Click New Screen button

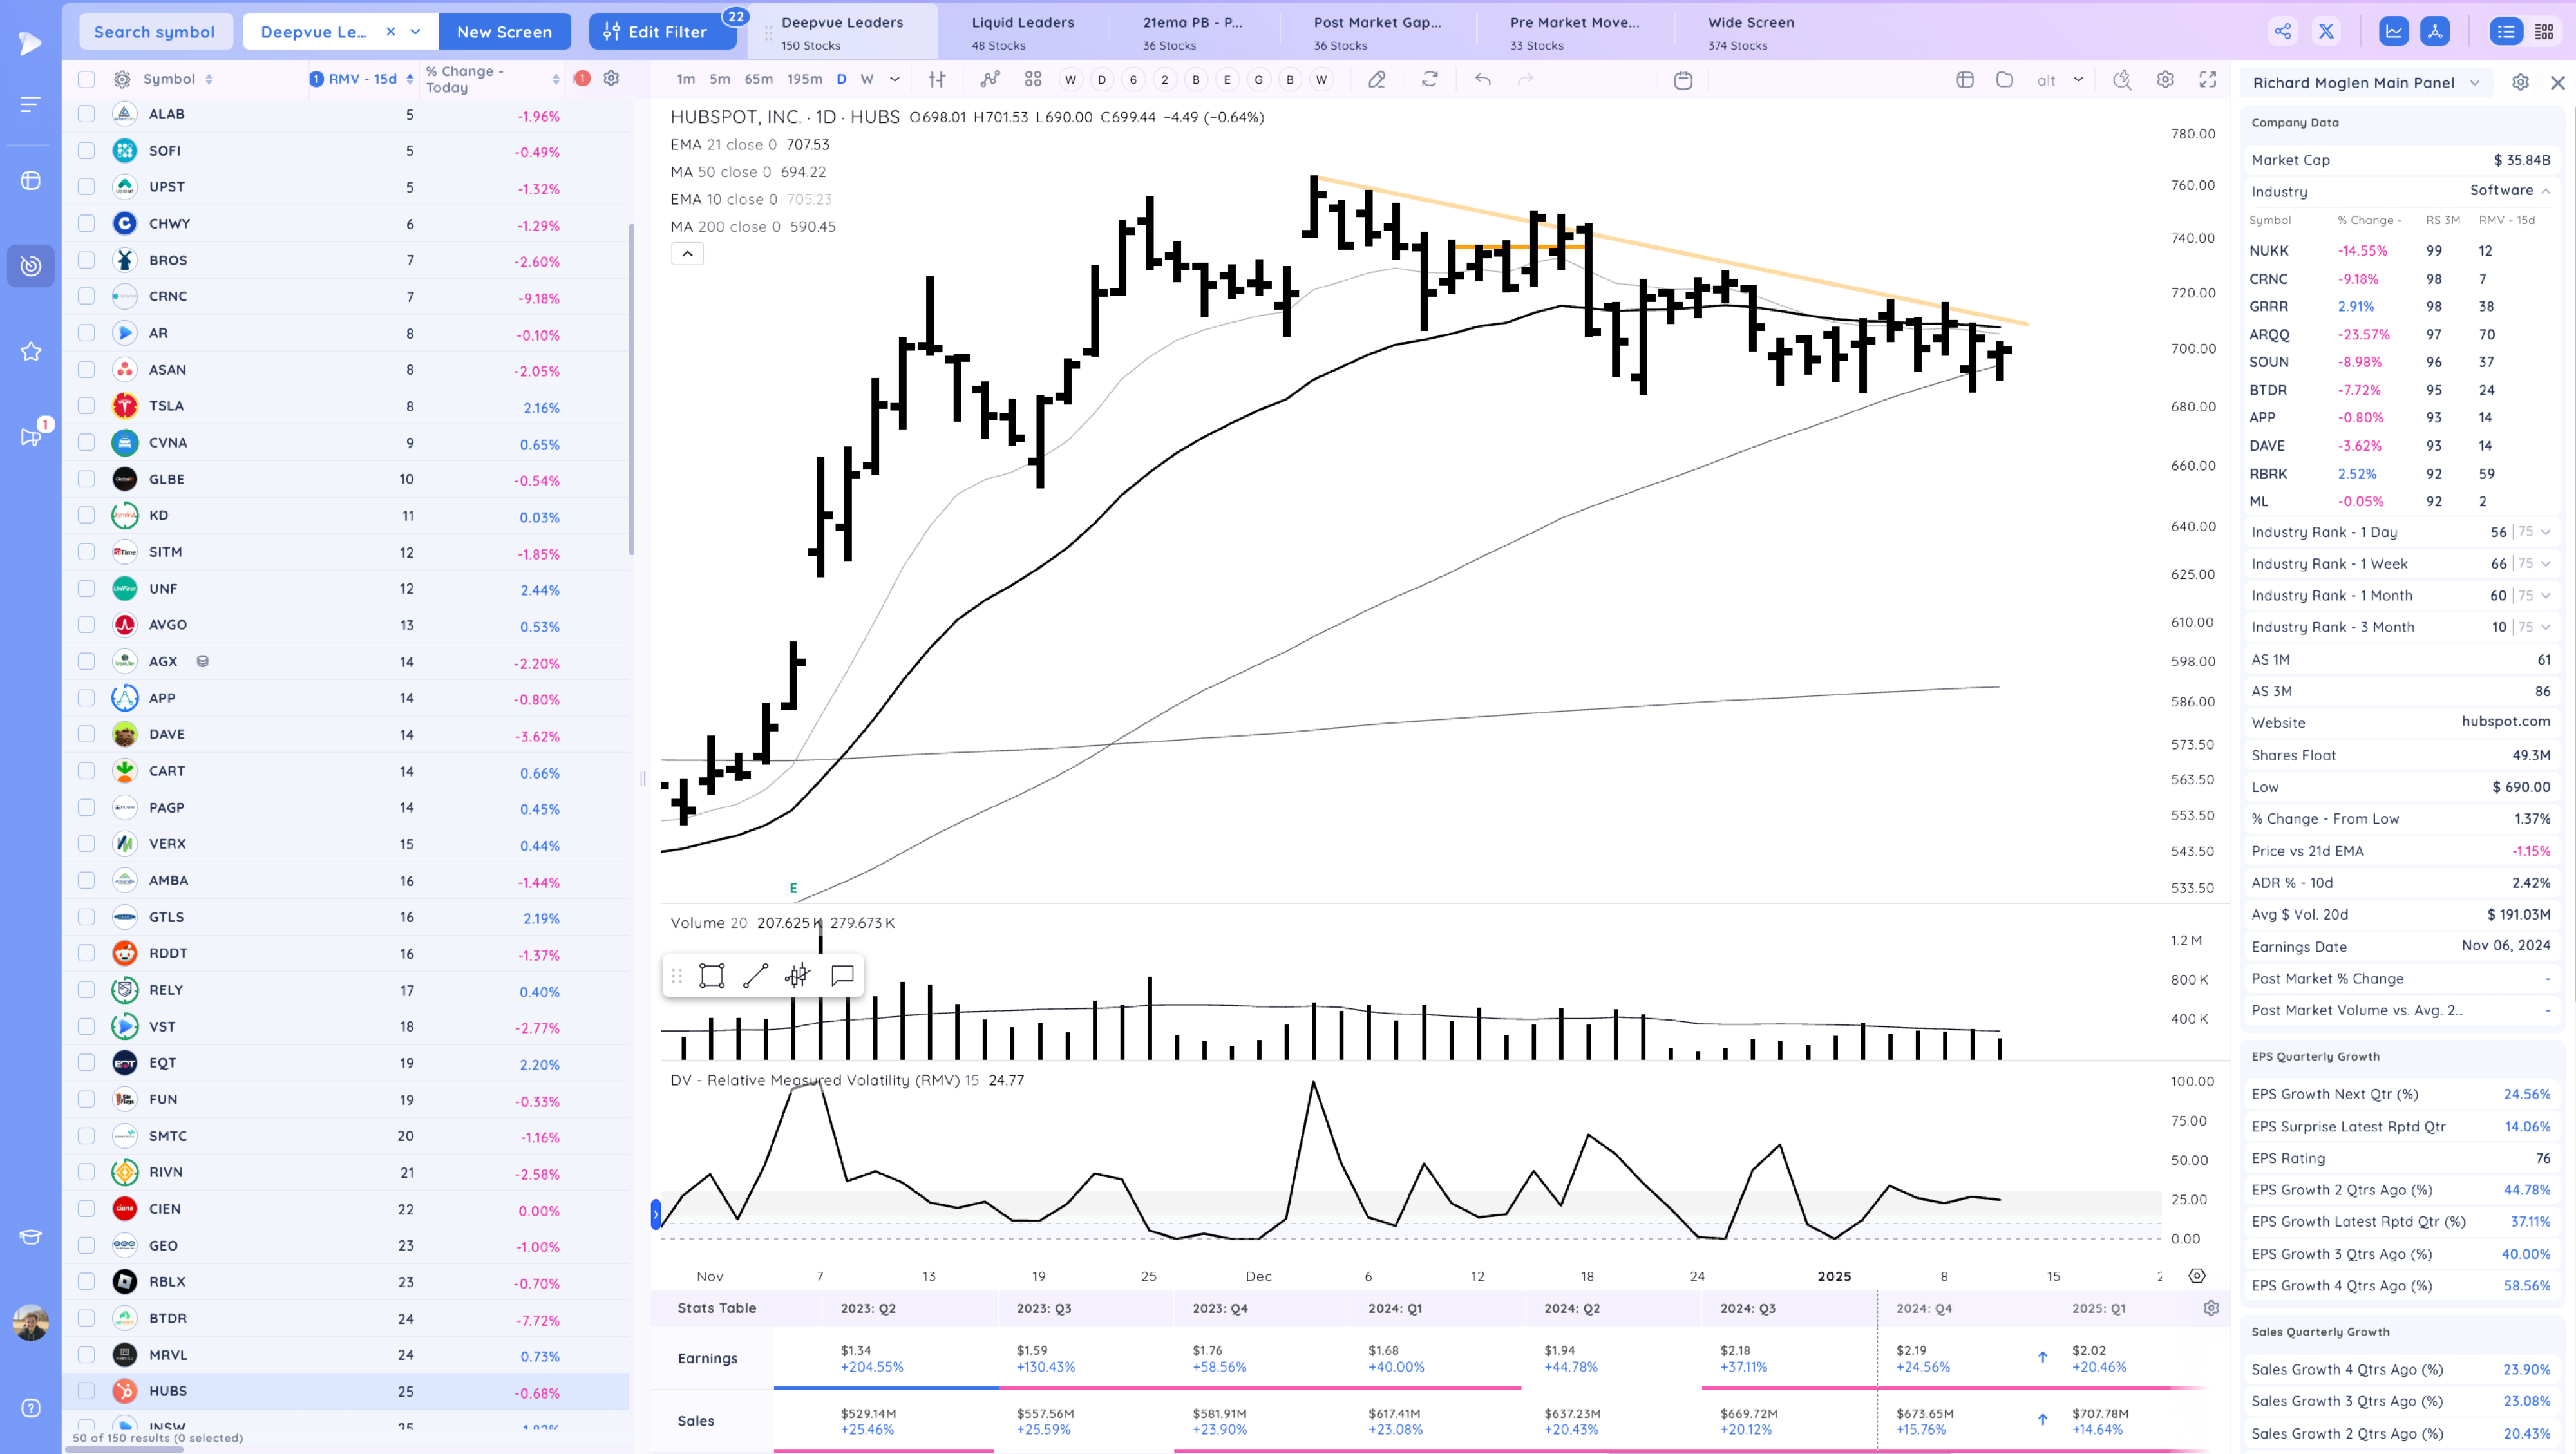pyautogui.click(x=504, y=31)
